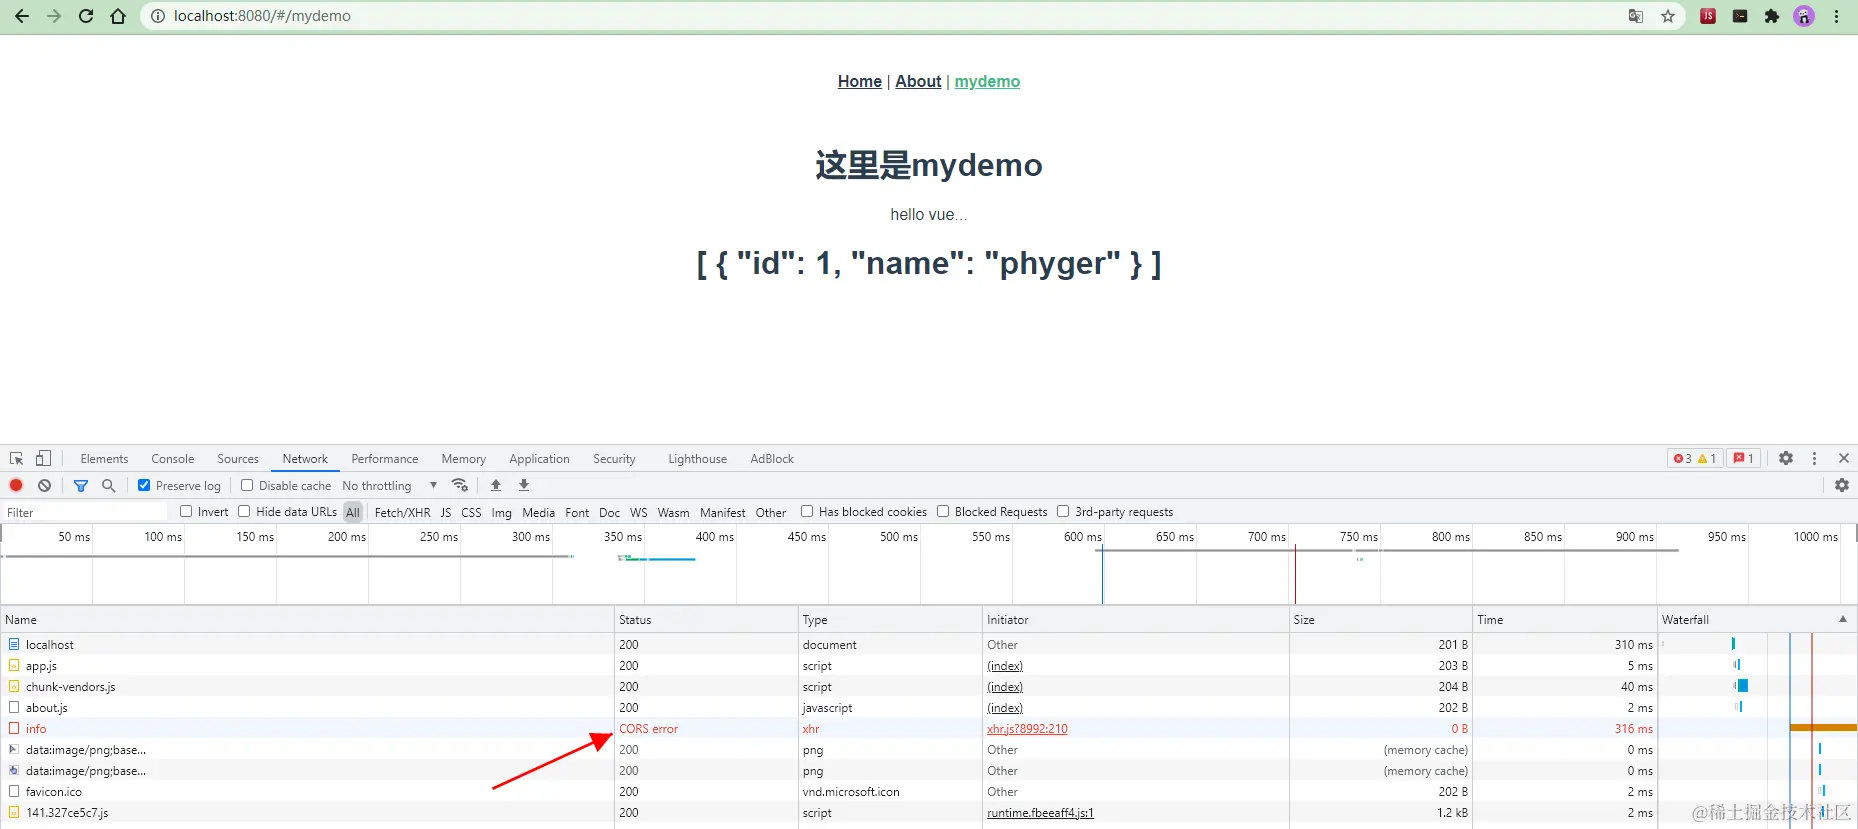The image size is (1858, 829).
Task: Open DevTools settings gear
Action: (1786, 458)
